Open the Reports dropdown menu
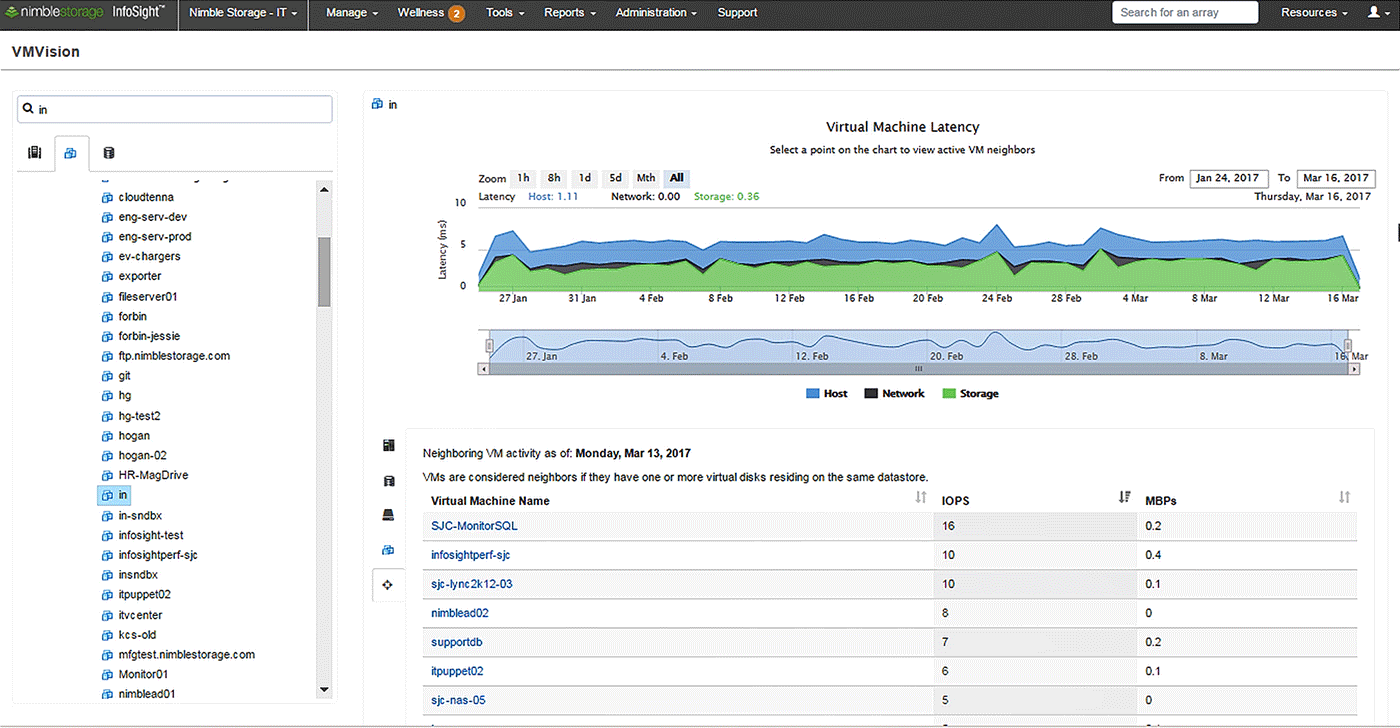The height and width of the screenshot is (728, 1400). click(x=570, y=13)
